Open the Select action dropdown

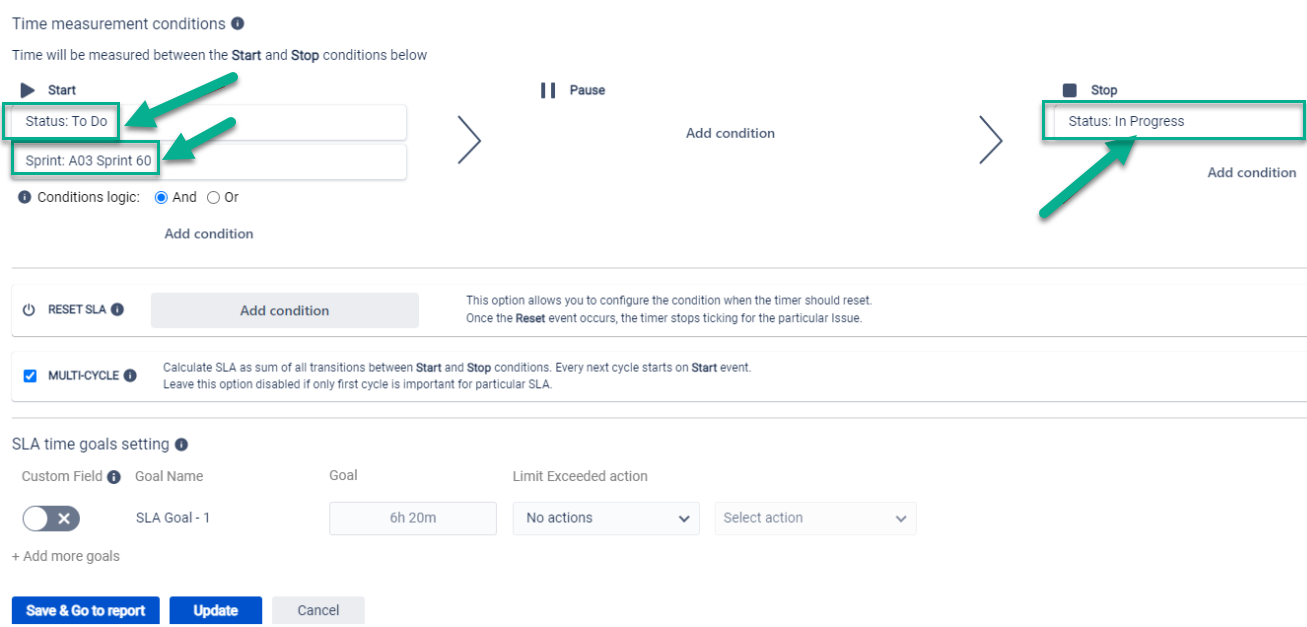click(x=815, y=518)
